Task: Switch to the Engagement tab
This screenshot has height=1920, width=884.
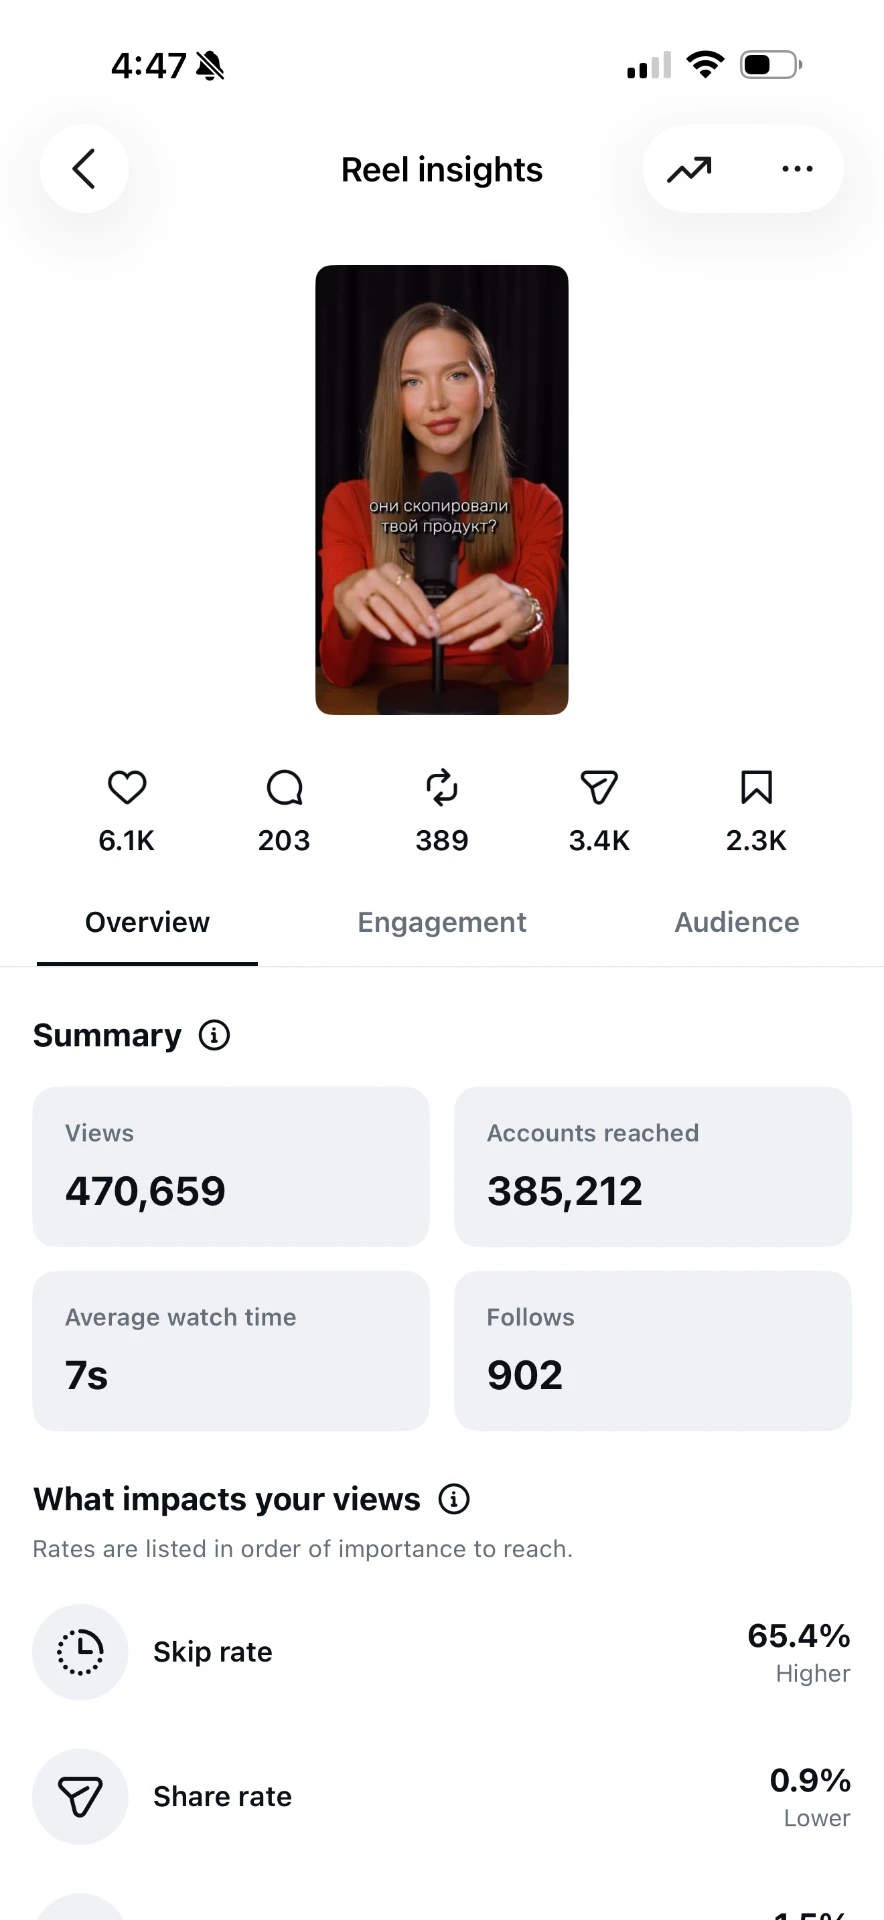Action: (x=442, y=922)
